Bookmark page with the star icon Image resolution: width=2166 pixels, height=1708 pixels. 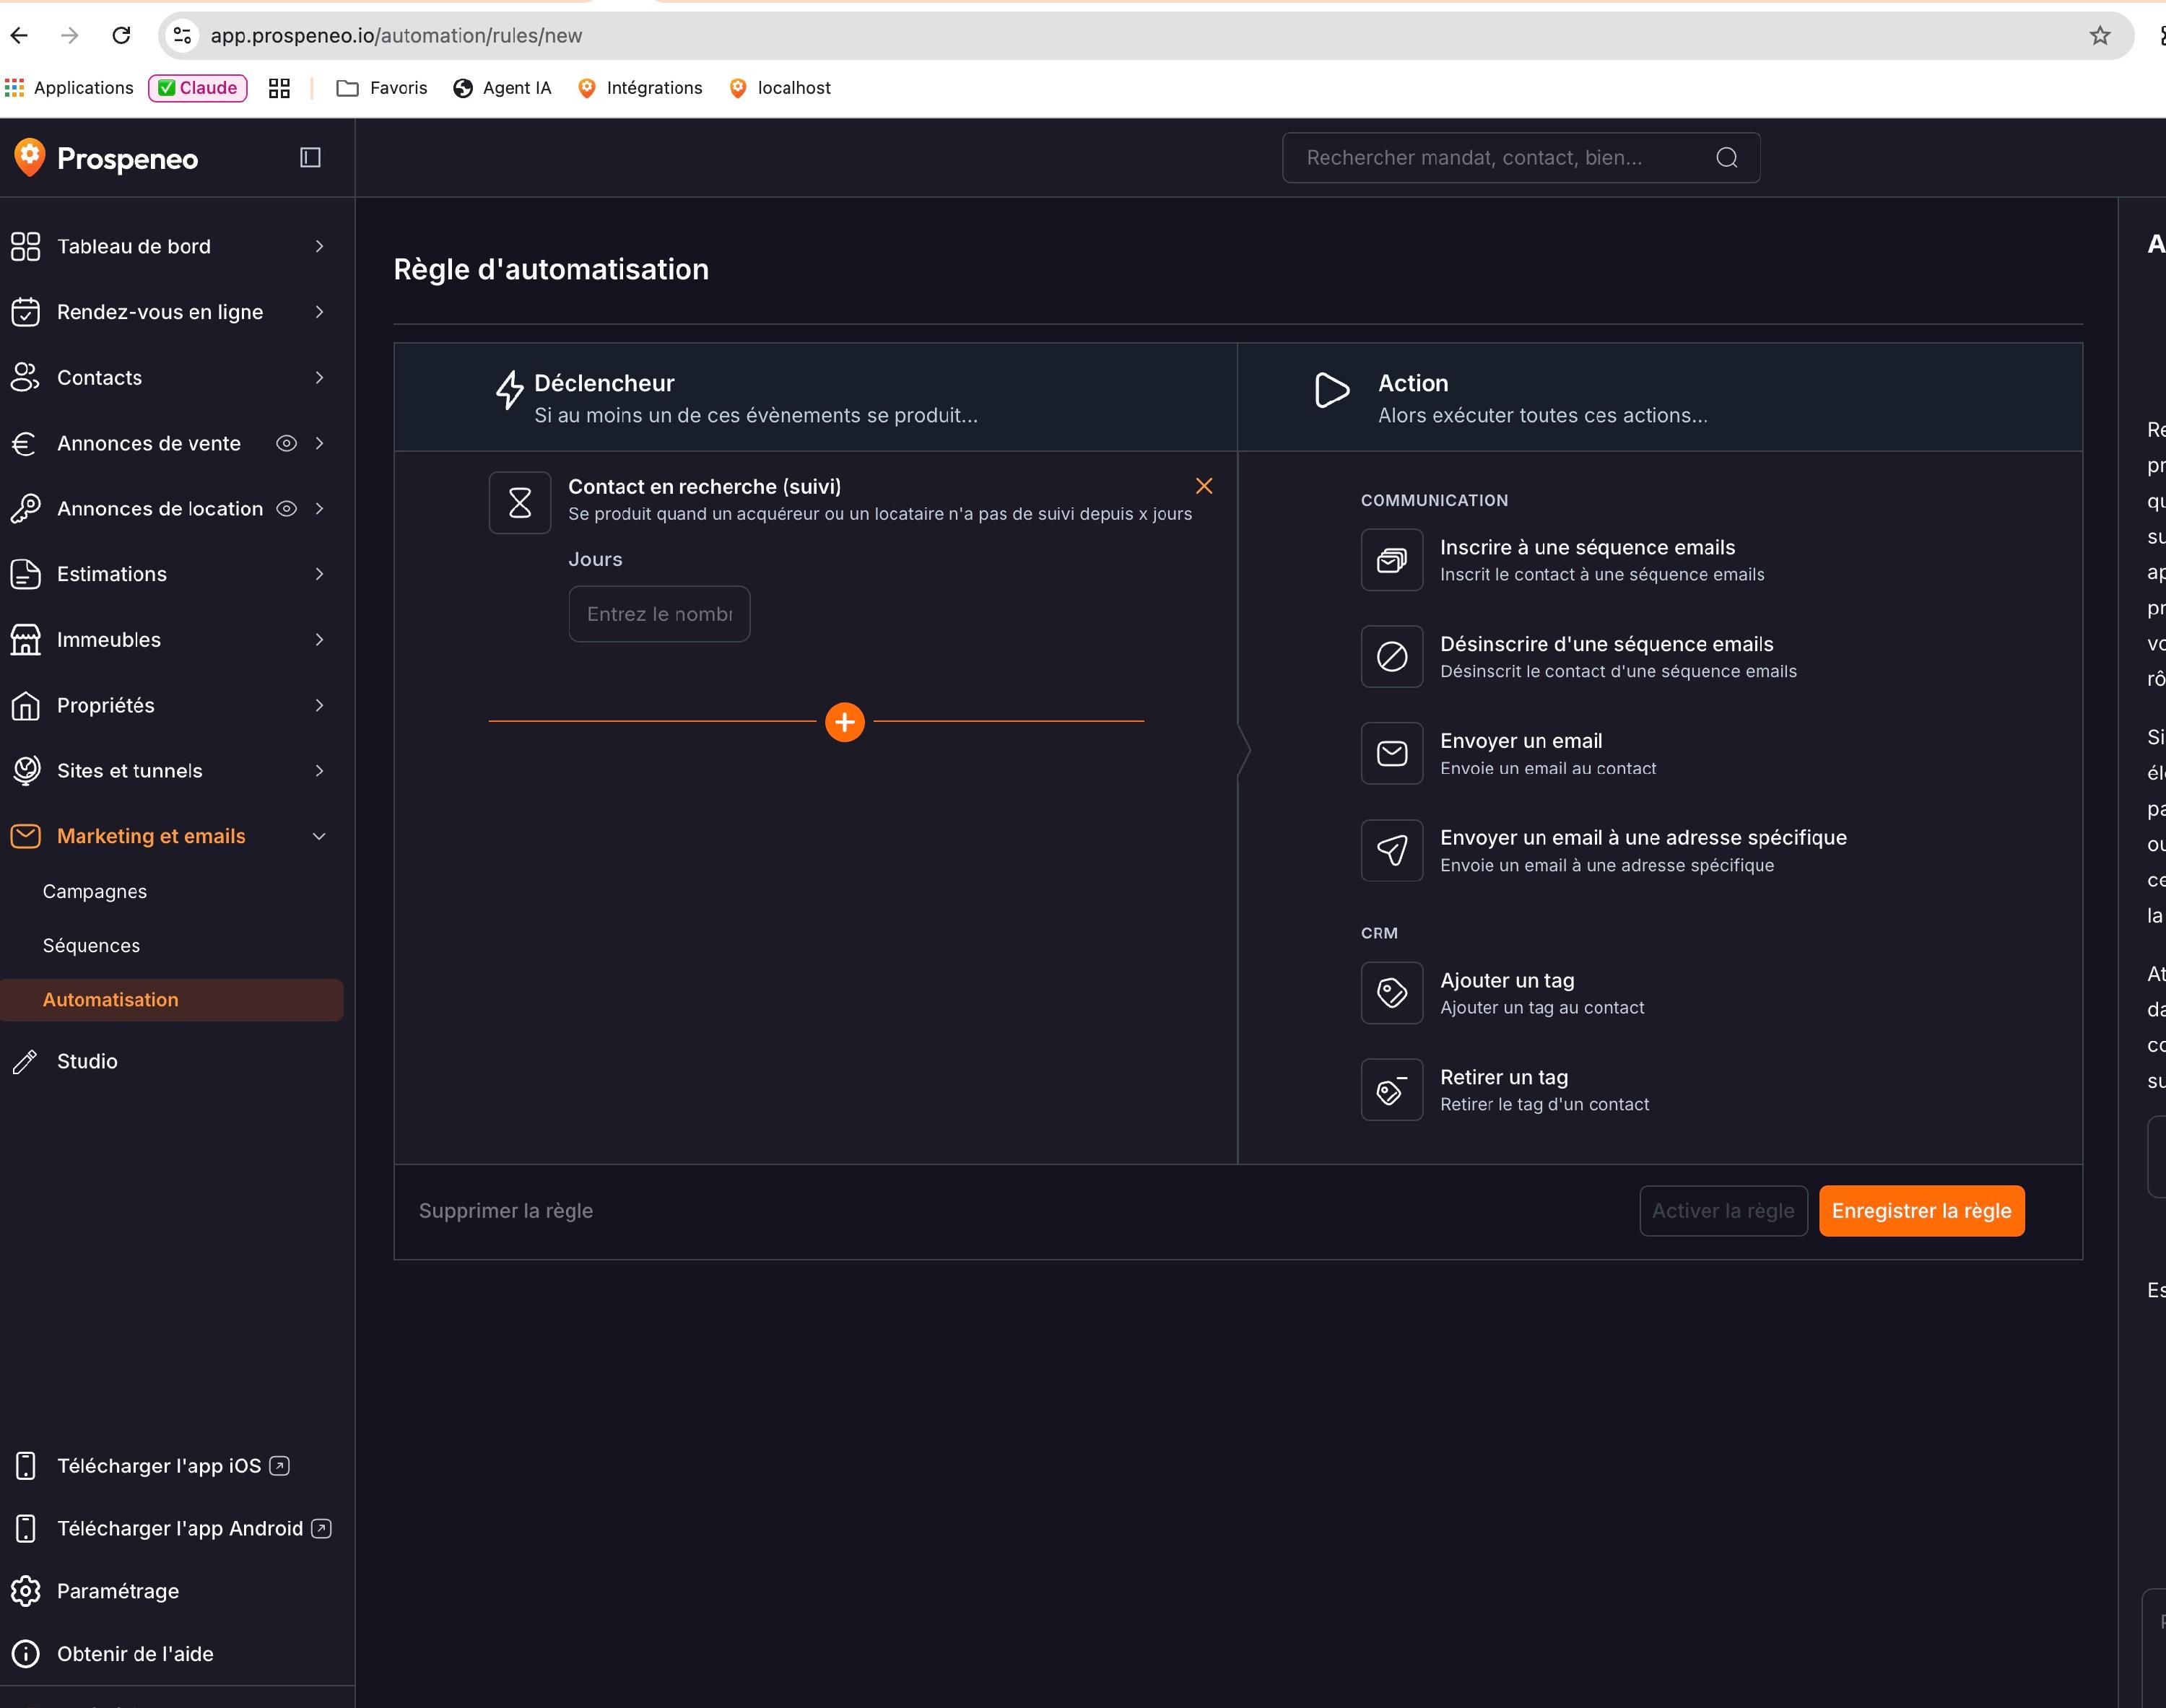click(2099, 36)
